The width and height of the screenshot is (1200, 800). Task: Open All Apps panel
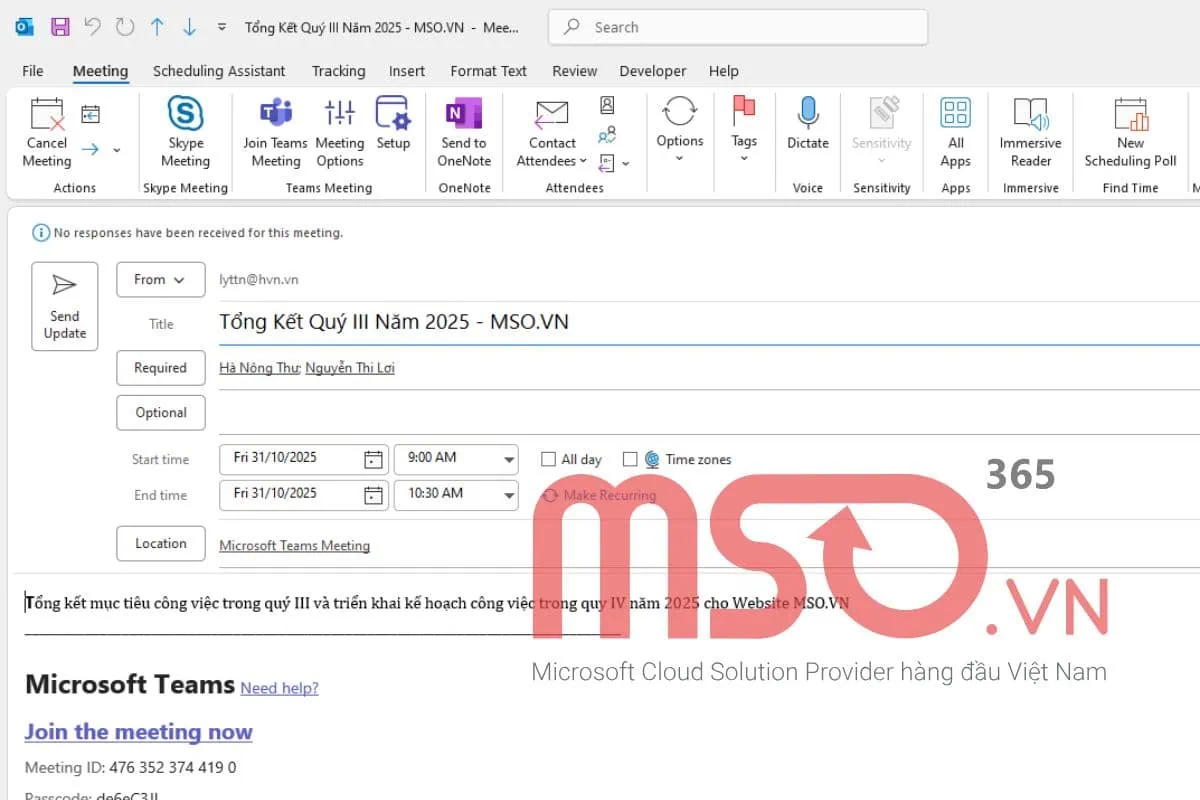955,131
